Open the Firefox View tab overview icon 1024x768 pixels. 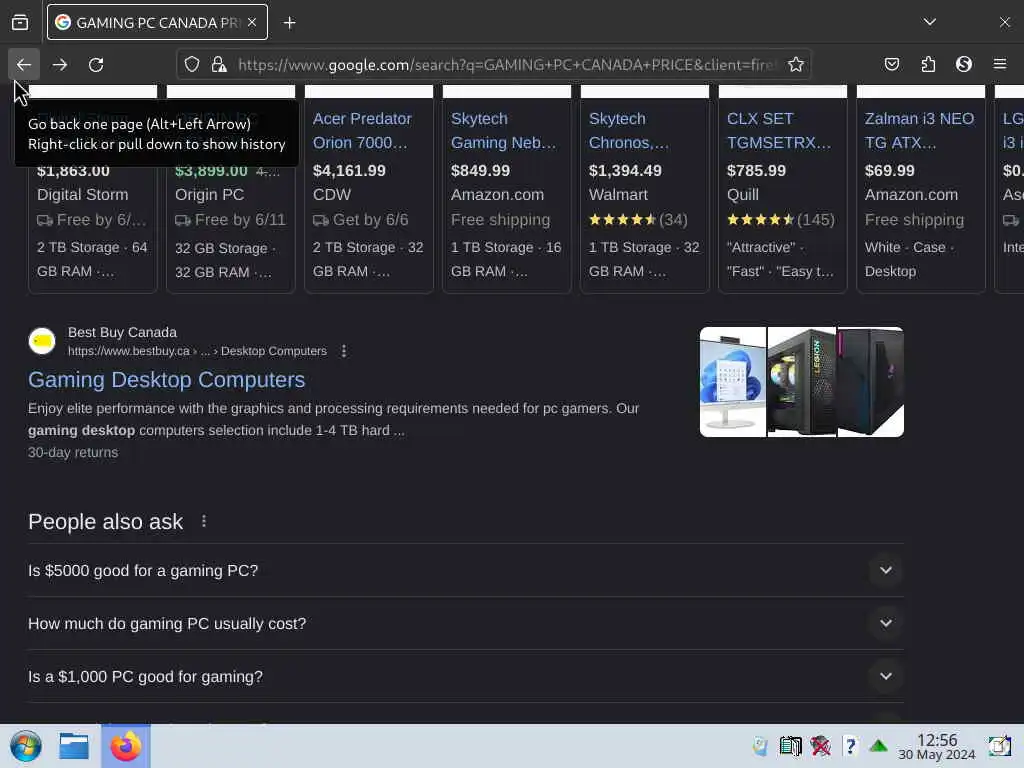click(x=20, y=23)
